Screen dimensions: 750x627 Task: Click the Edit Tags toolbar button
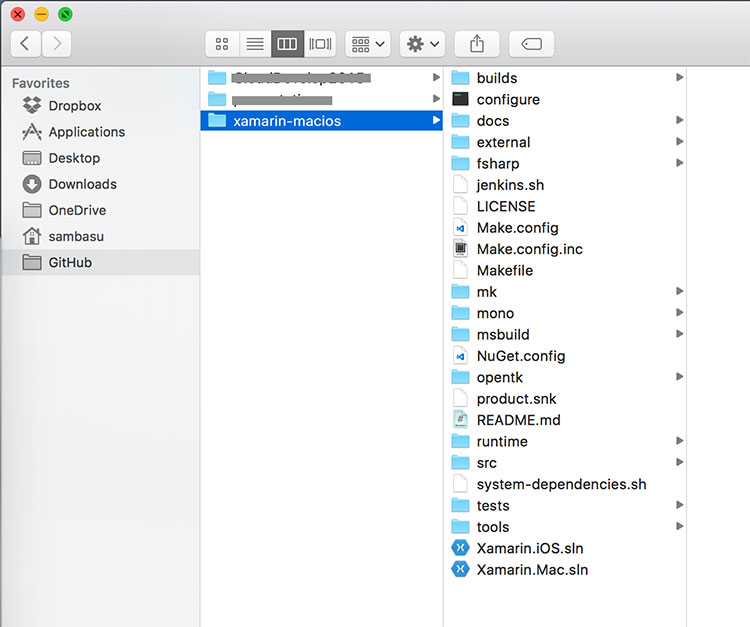pos(531,44)
